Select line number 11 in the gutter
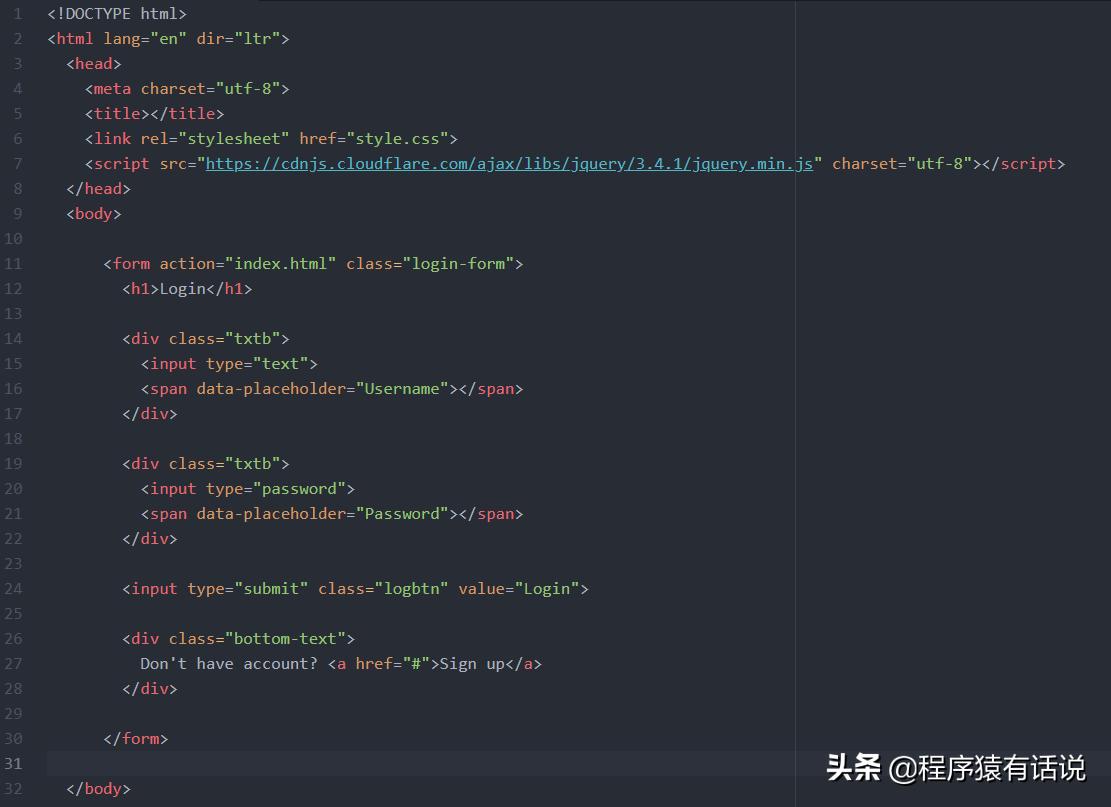1111x807 pixels. pos(14,263)
